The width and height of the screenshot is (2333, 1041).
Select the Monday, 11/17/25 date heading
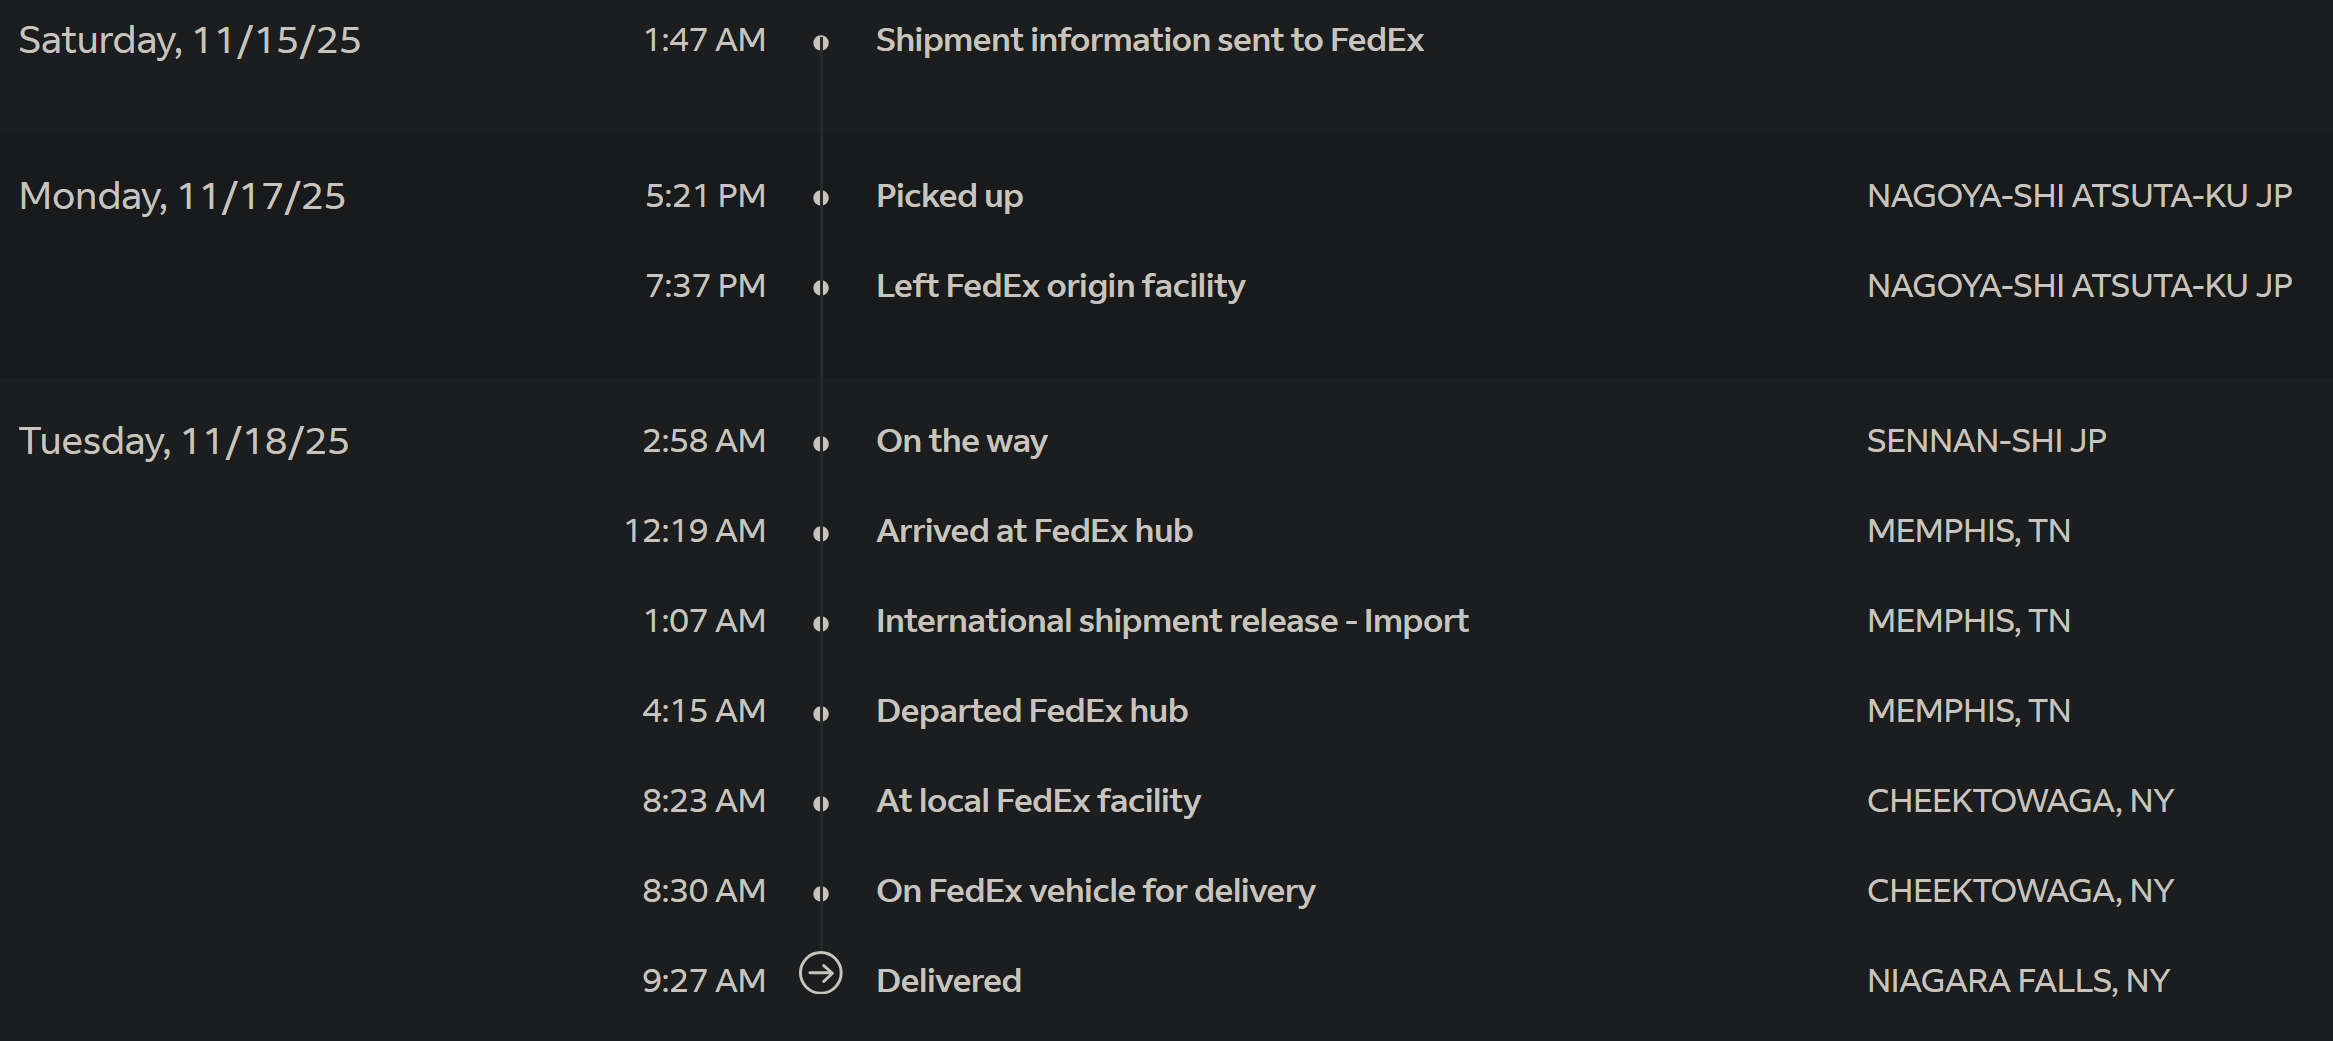[182, 196]
